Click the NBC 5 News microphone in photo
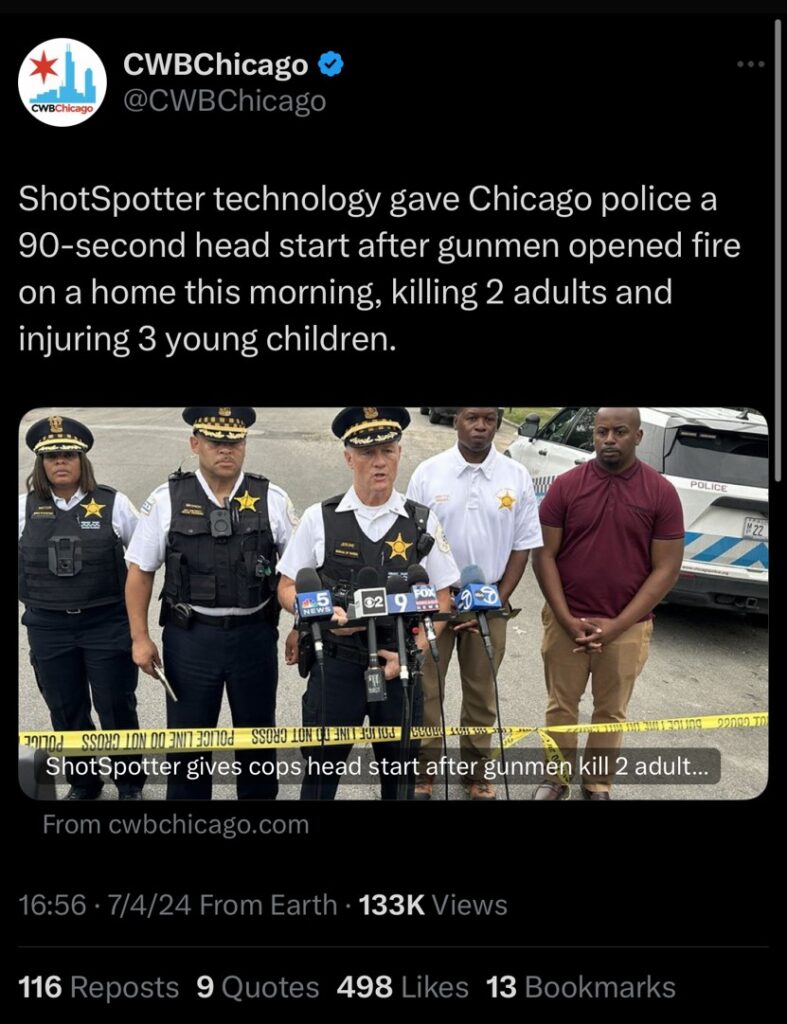The image size is (787, 1024). (314, 604)
